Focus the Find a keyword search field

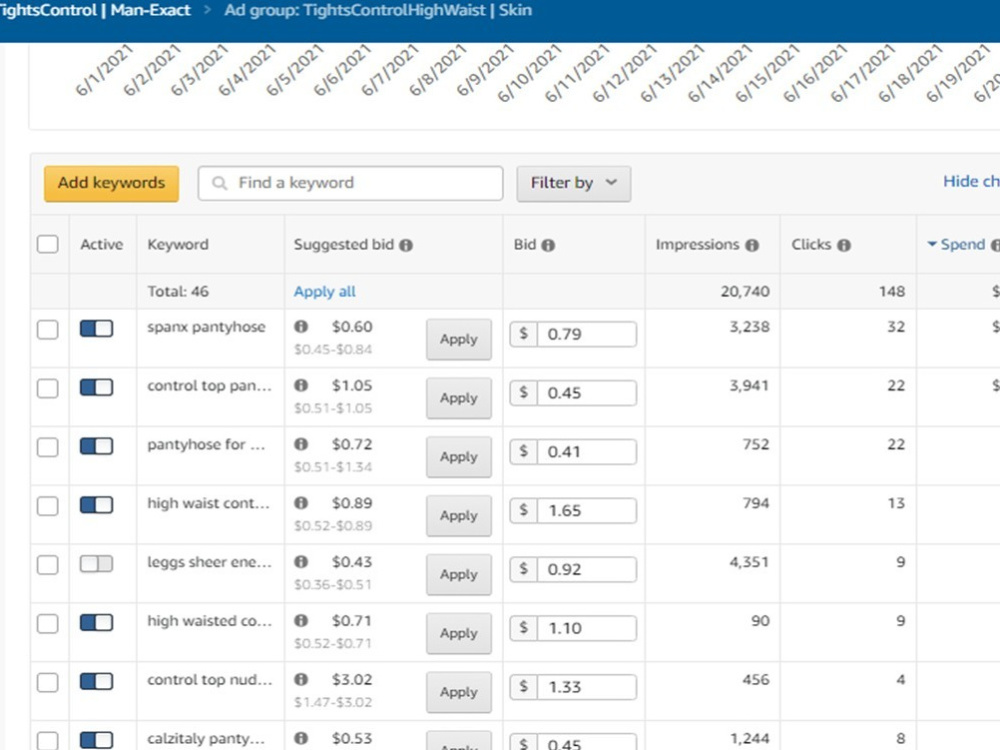click(350, 184)
